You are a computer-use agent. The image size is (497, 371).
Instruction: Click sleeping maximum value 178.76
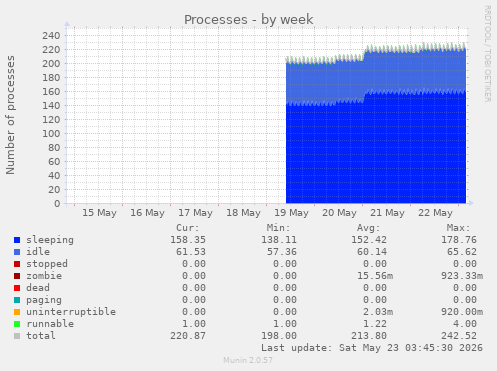click(x=459, y=240)
